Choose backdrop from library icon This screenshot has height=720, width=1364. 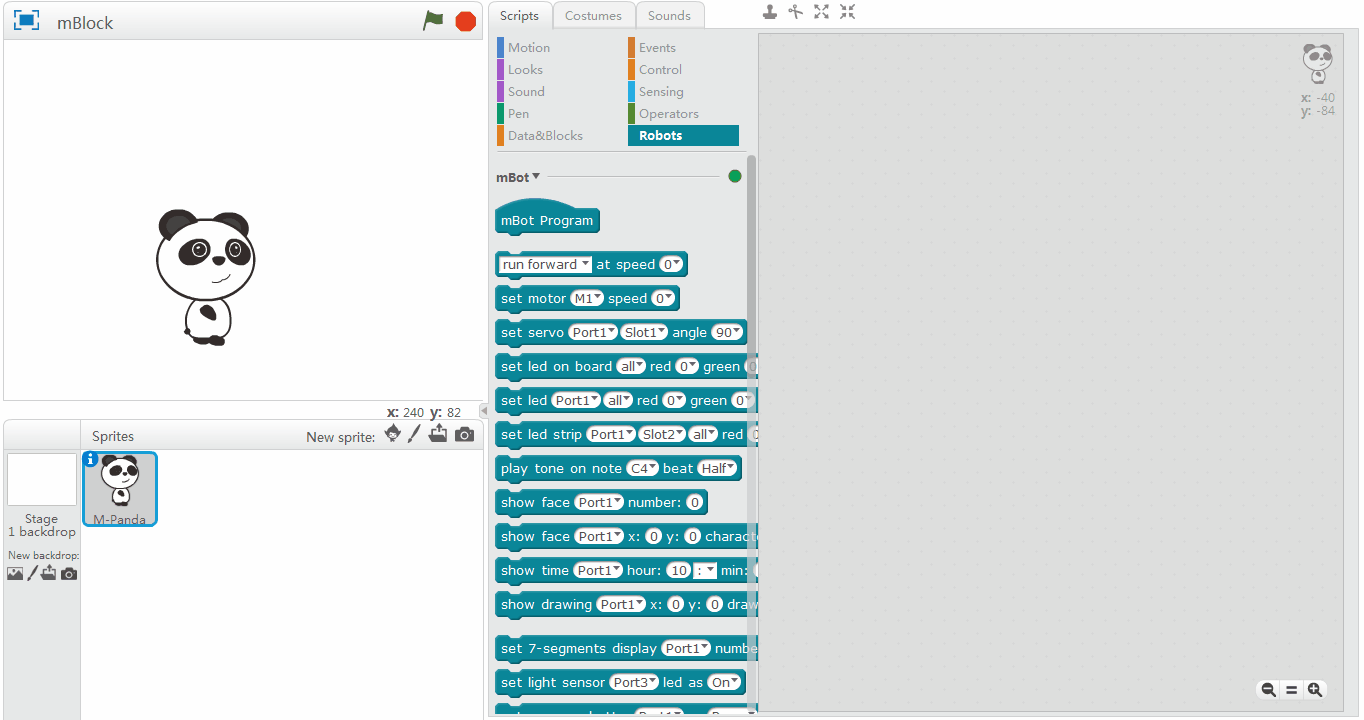coord(15,574)
